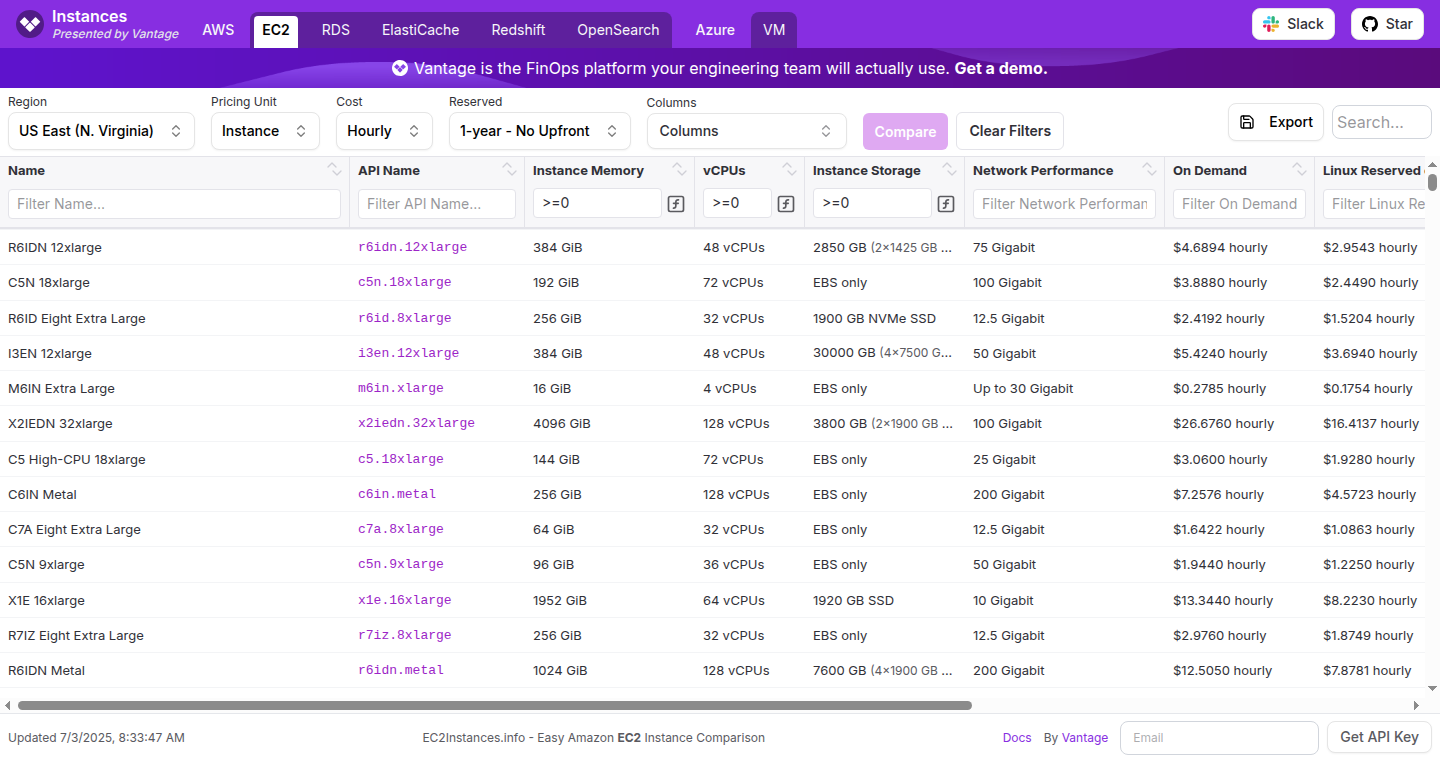Click the vertical scrollbar thumb
The height and width of the screenshot is (761, 1440).
[1432, 182]
